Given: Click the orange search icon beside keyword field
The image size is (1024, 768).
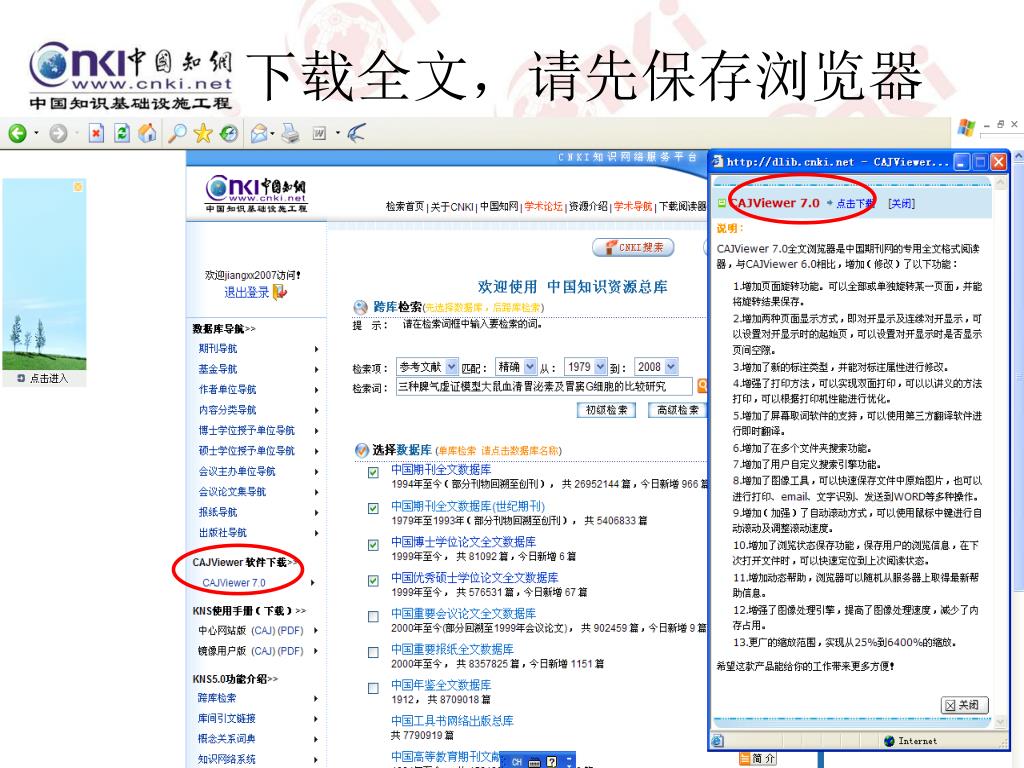Looking at the screenshot, I should 702,386.
